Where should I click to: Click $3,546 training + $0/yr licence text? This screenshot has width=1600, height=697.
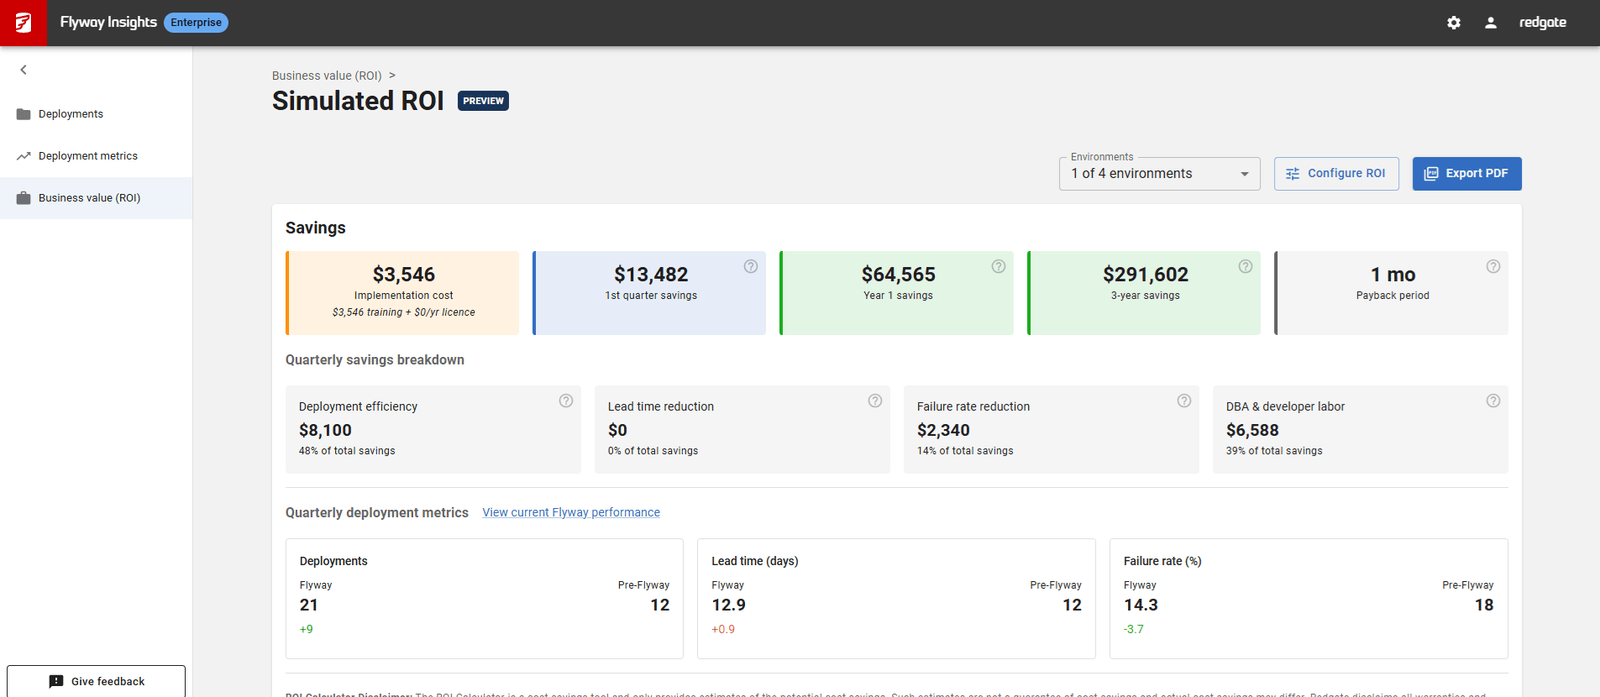pos(404,313)
